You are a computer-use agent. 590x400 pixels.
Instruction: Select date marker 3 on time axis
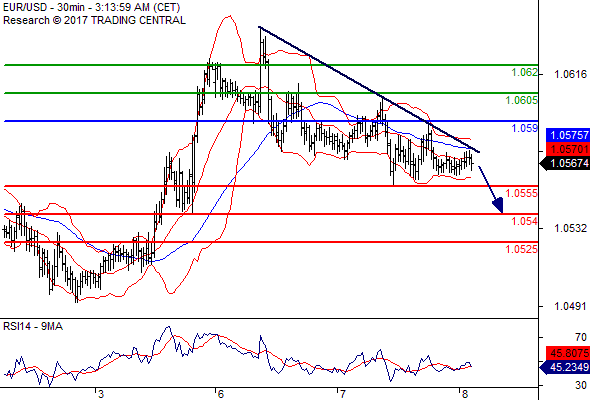pyautogui.click(x=100, y=394)
